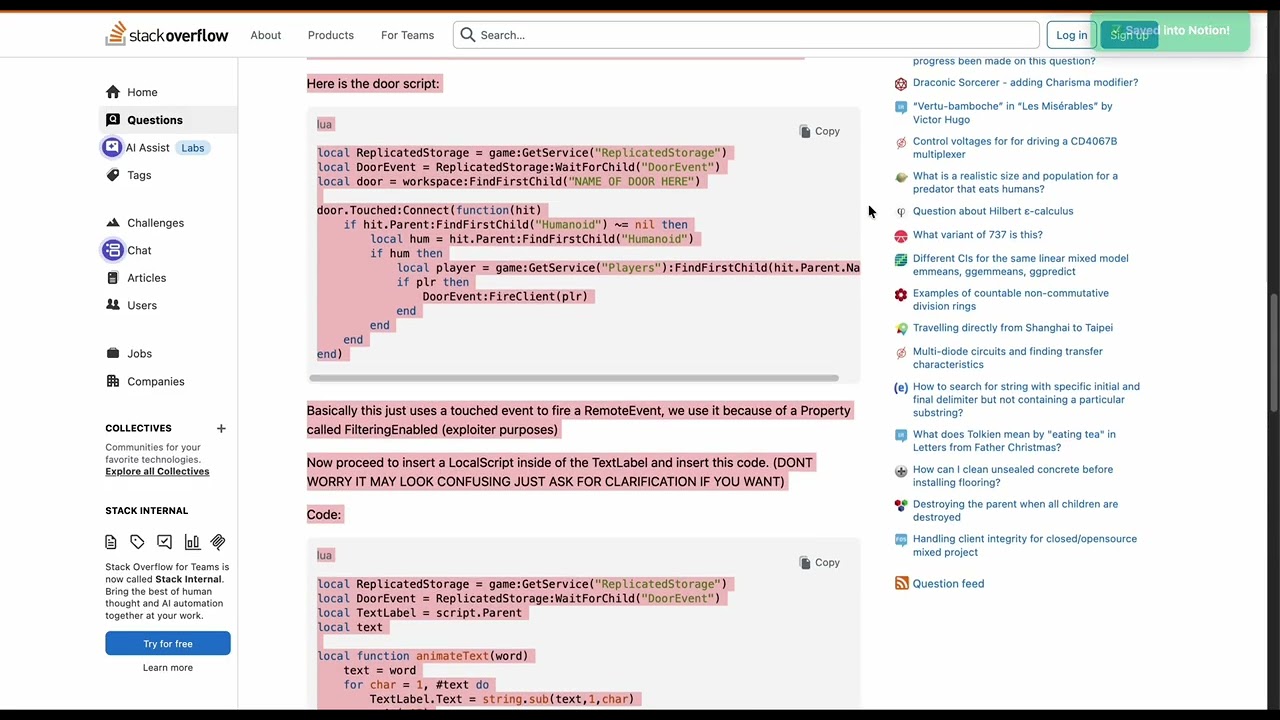The width and height of the screenshot is (1280, 720).
Task: Click the 'Here is the door script:' text
Action: (373, 84)
